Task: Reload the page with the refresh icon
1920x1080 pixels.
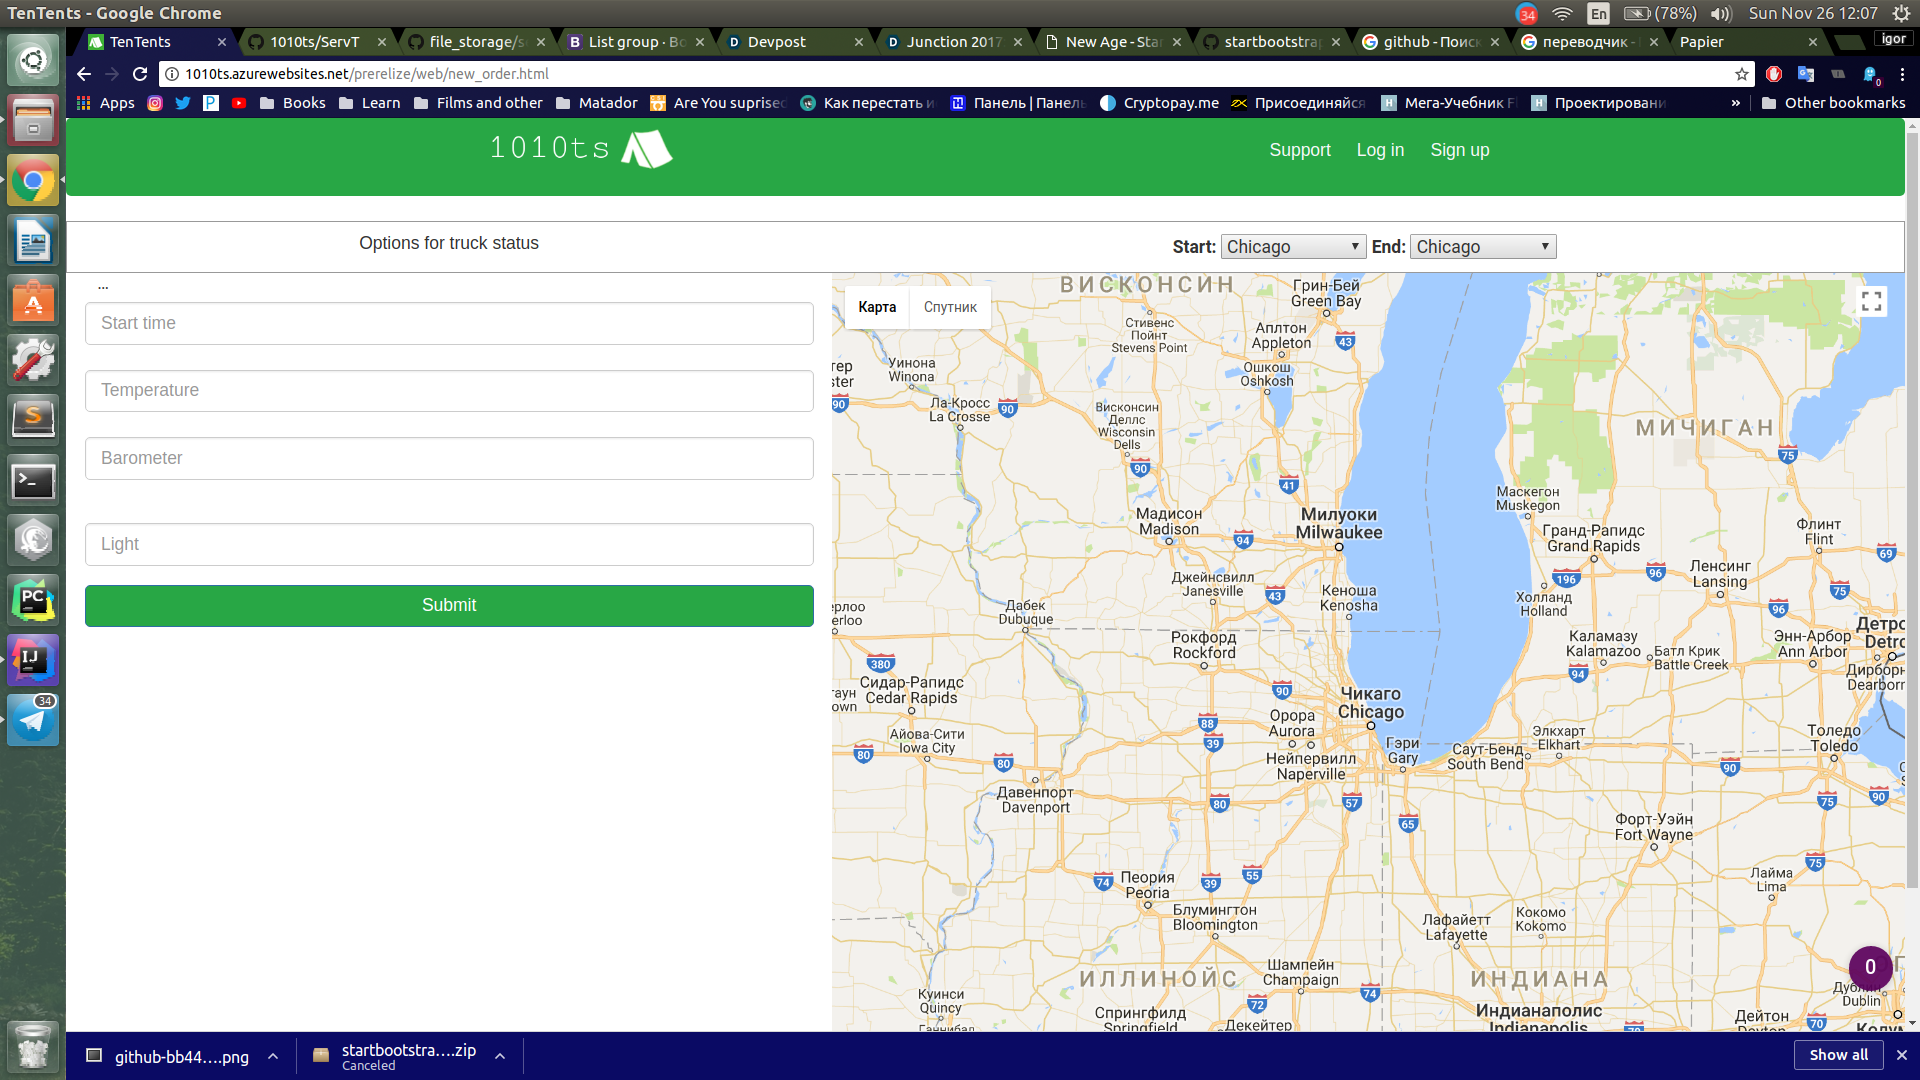Action: pos(140,74)
